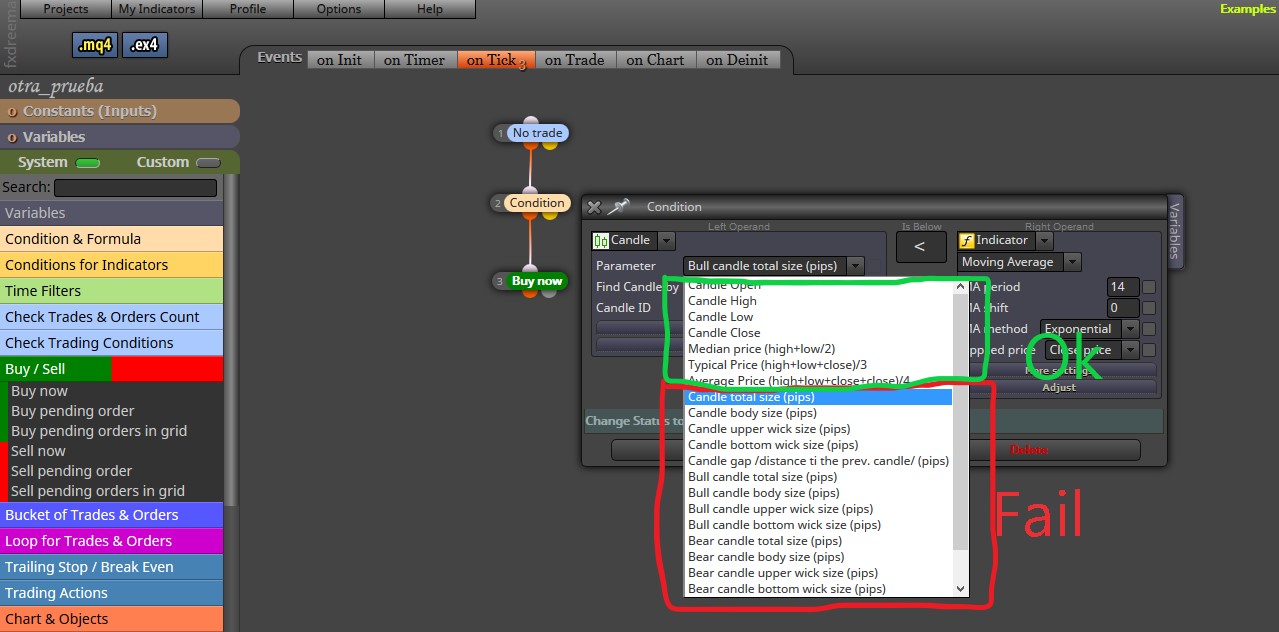Open the Parameter dropdown showing Bull candle total size

[774, 266]
